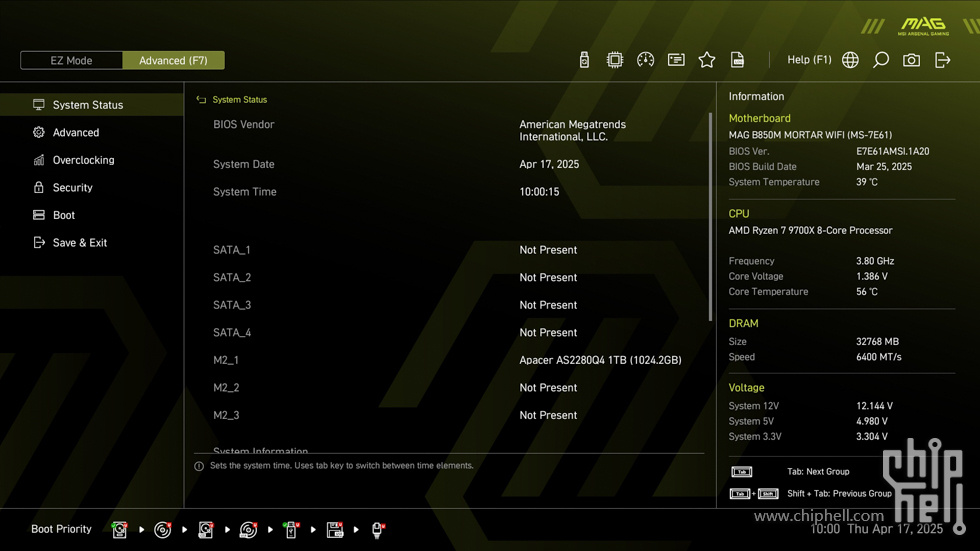
Task: Click the board explorer card icon
Action: (676, 60)
